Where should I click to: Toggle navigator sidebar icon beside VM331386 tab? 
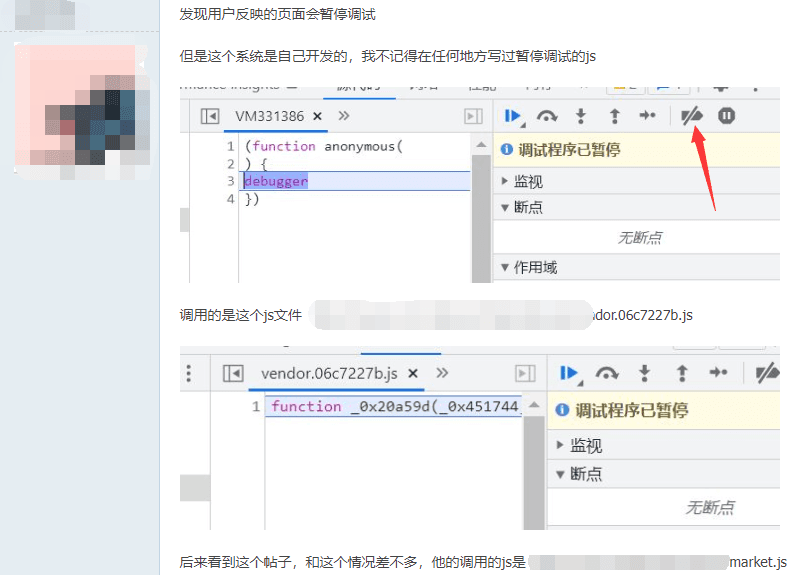tap(210, 116)
